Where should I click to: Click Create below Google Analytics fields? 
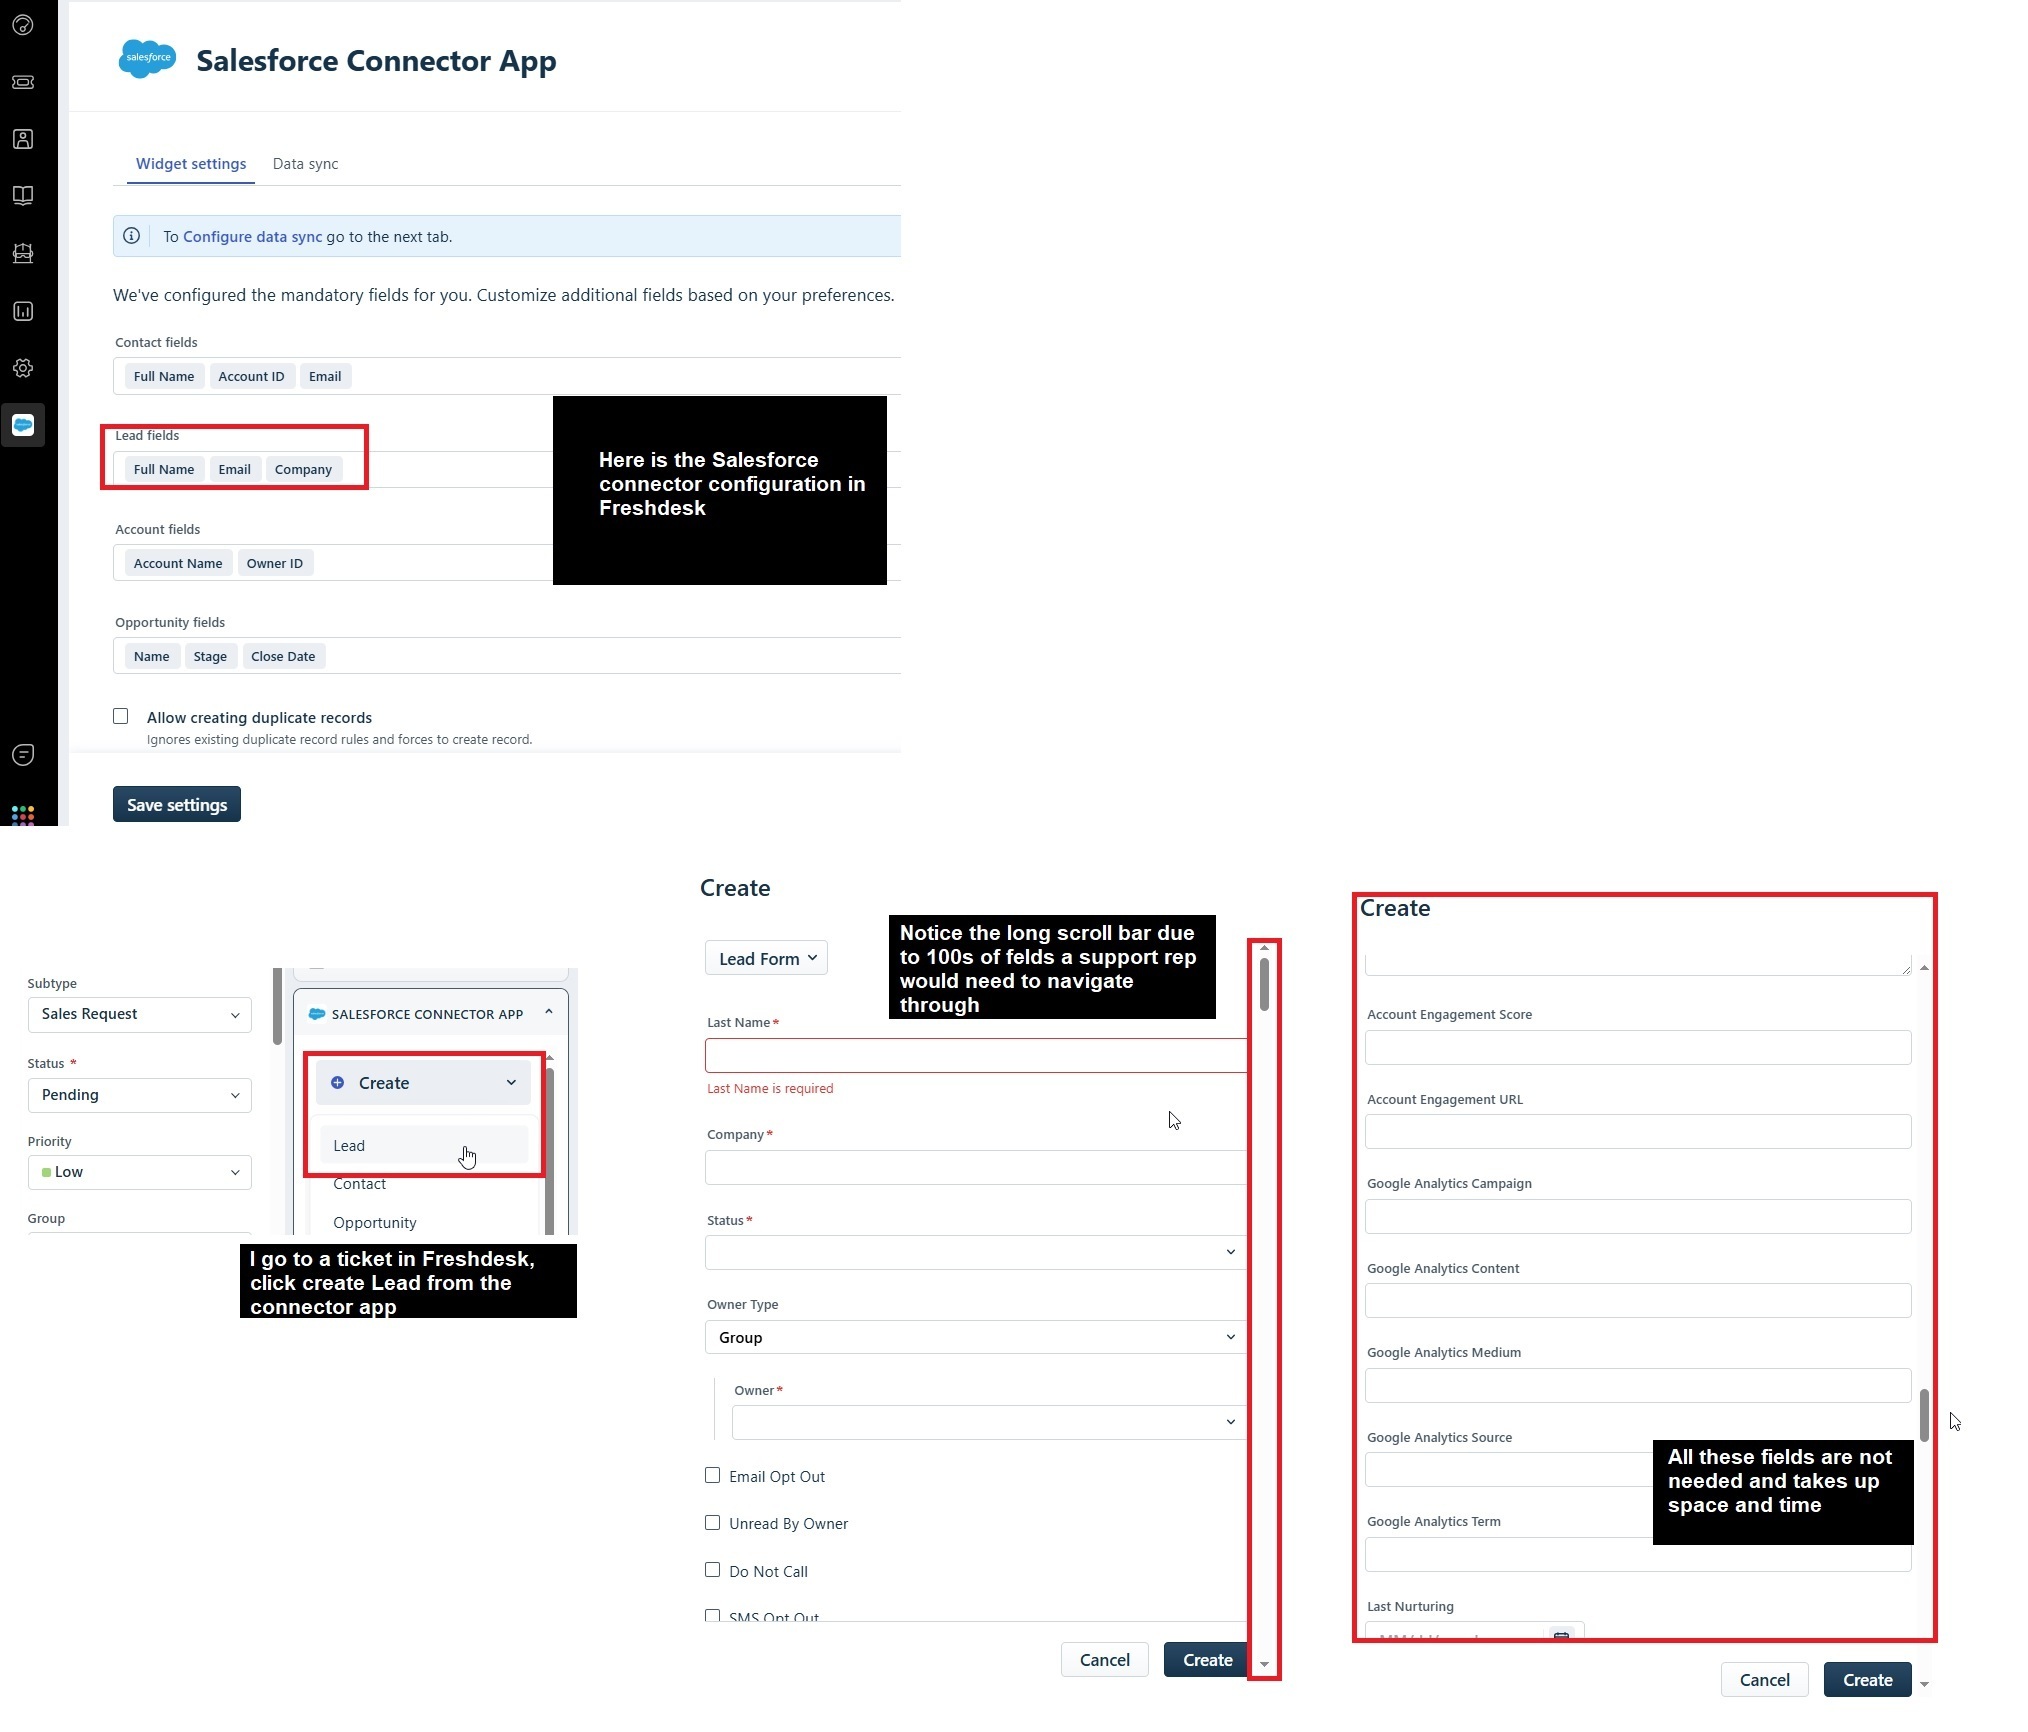pyautogui.click(x=1868, y=1680)
